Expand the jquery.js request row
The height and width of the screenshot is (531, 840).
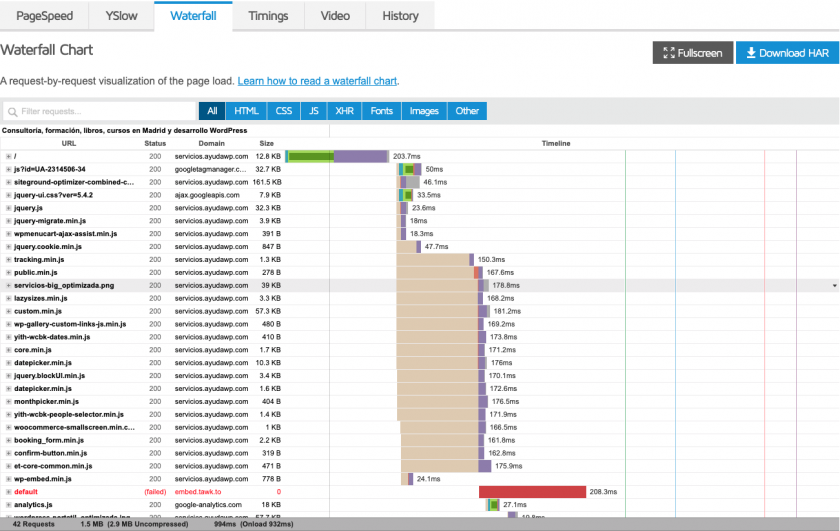click(8, 208)
